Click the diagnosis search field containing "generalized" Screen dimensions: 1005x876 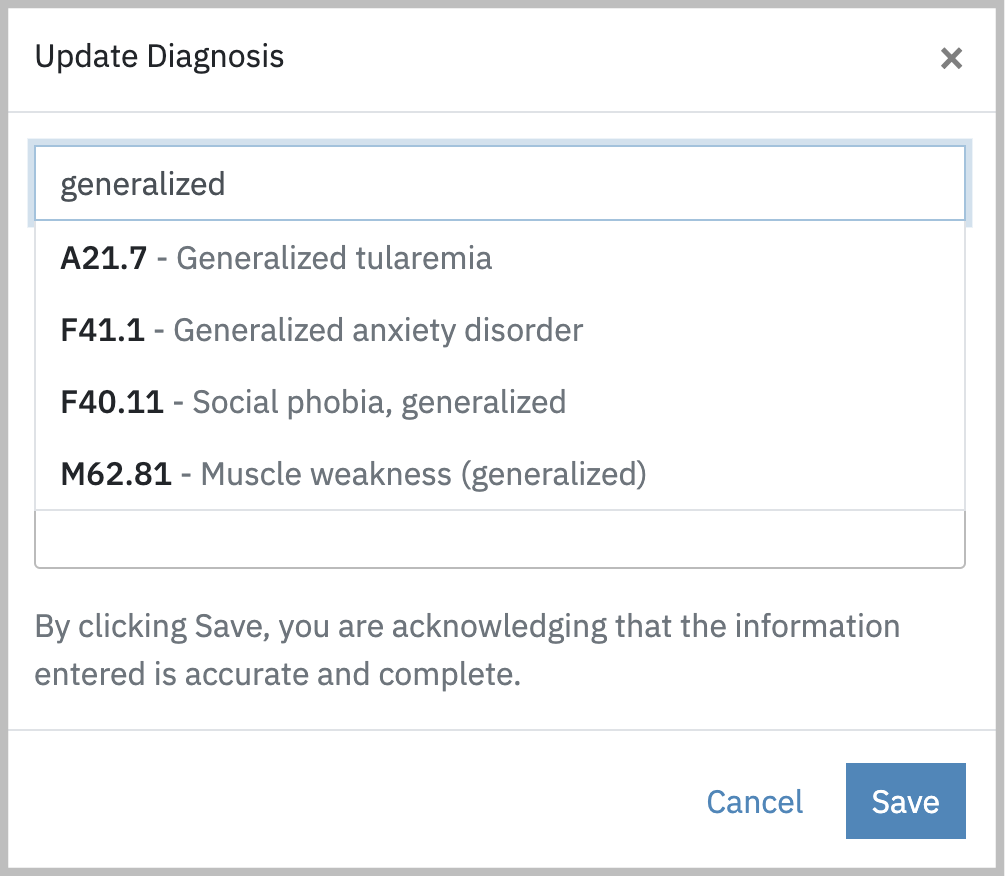[x=500, y=184]
